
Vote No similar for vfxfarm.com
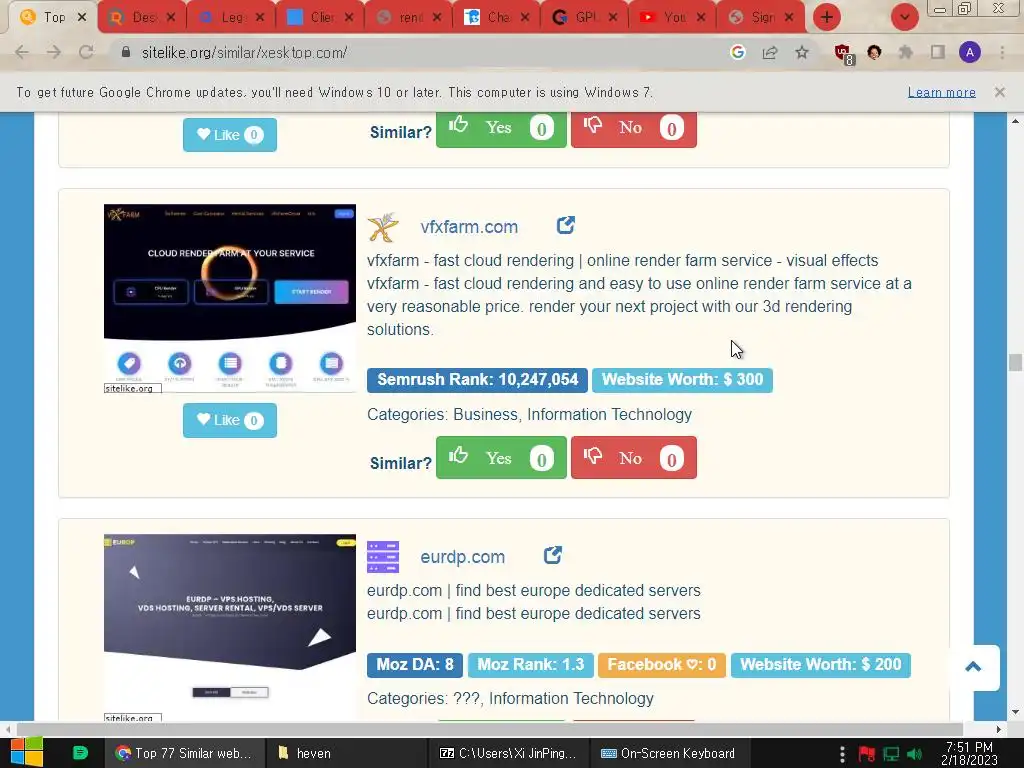633,458
